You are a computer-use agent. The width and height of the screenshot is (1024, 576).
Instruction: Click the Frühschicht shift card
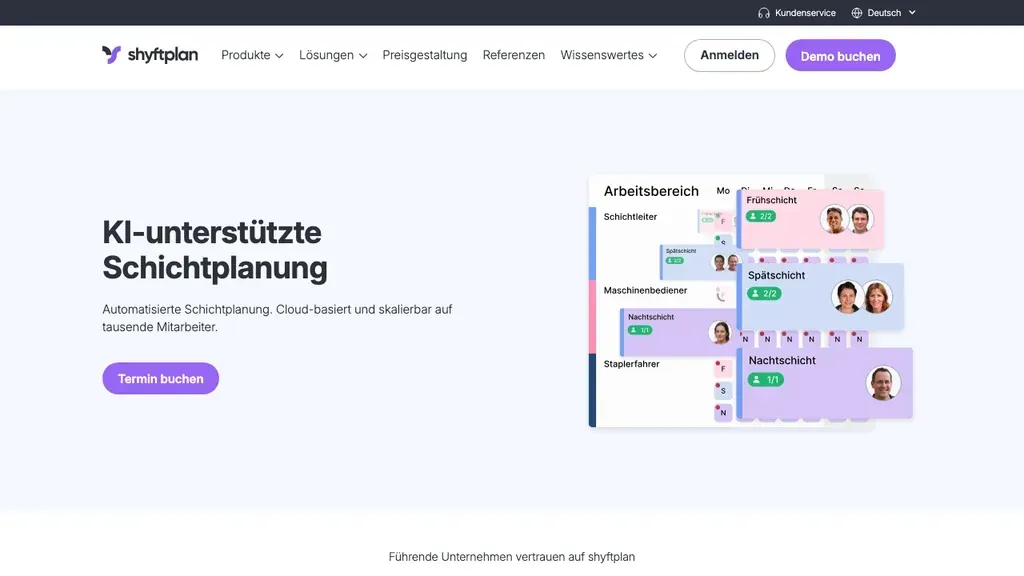tap(810, 219)
